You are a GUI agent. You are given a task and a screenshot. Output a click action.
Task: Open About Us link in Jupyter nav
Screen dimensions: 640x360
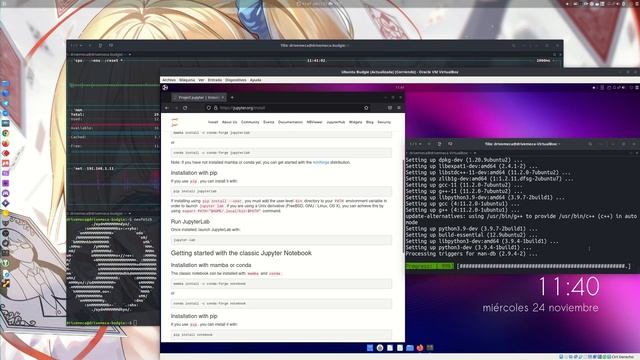pyautogui.click(x=229, y=122)
